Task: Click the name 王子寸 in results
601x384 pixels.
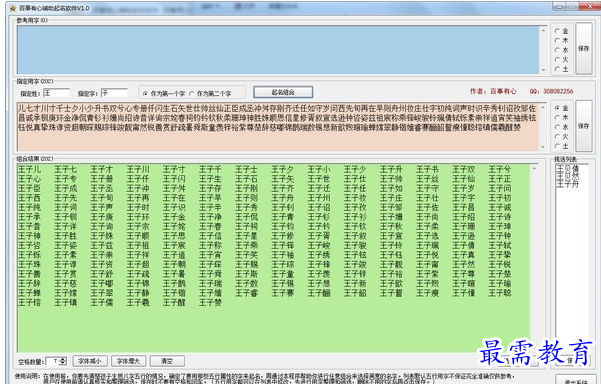Action: 174,169
